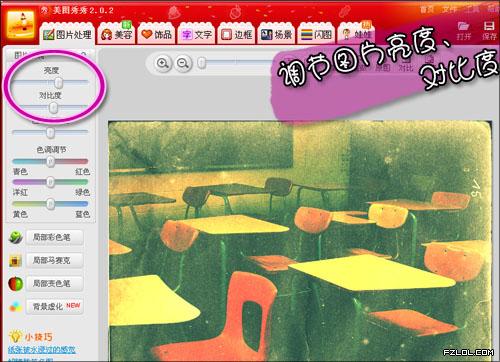Click the 美图秀秀 application logo
The height and width of the screenshot is (362, 500).
click(x=21, y=25)
